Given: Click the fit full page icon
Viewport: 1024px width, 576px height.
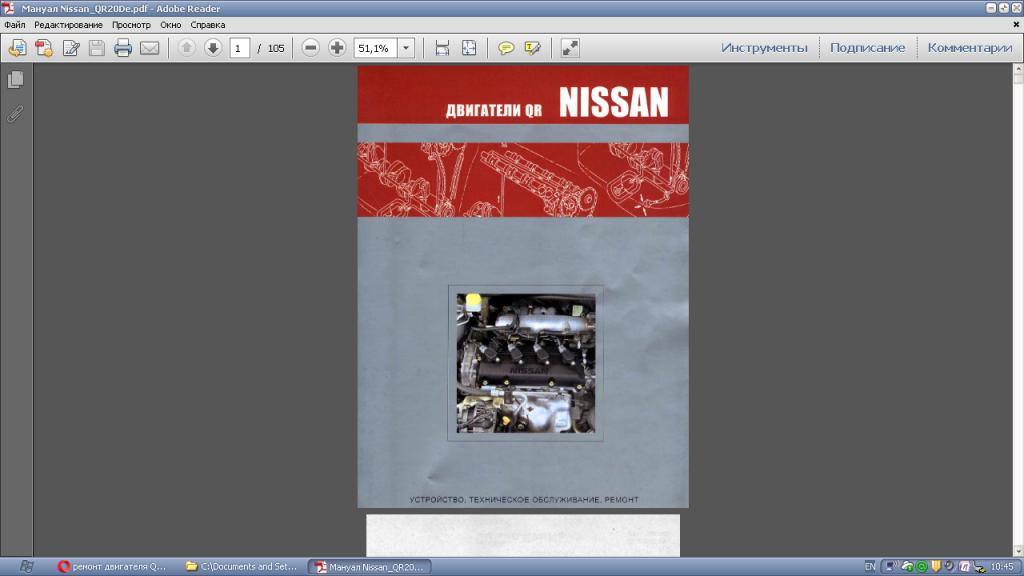Looking at the screenshot, I should point(469,48).
